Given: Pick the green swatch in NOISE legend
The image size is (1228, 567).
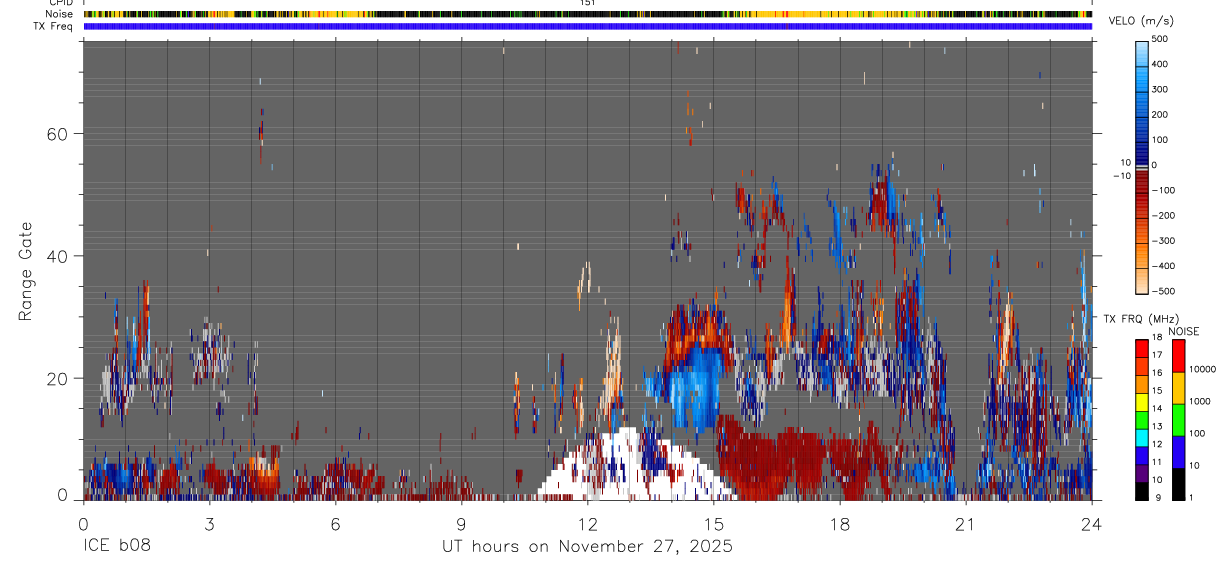Looking at the screenshot, I should pos(1177,419).
